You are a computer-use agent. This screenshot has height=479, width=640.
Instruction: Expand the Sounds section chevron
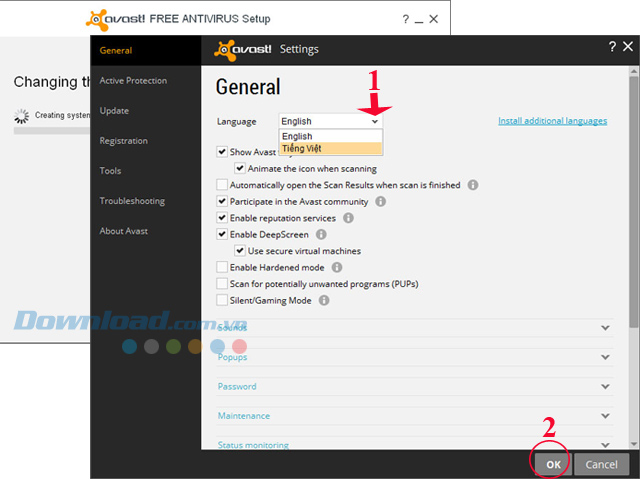click(x=605, y=328)
